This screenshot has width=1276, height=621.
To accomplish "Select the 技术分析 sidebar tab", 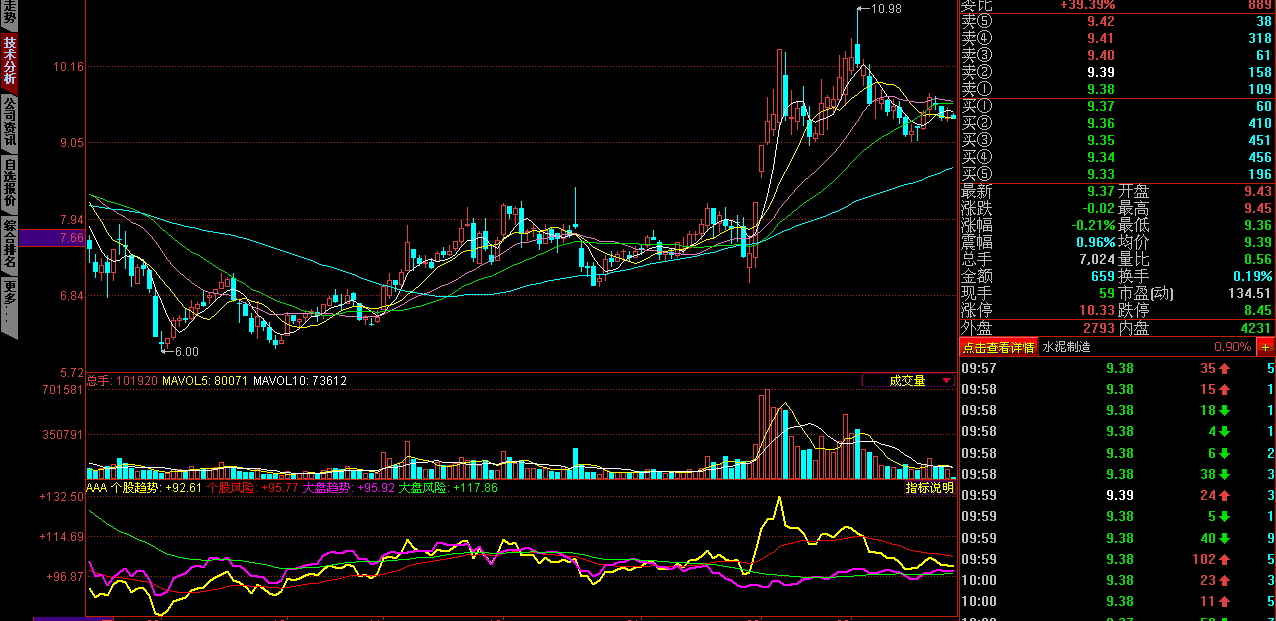I will (9, 62).
